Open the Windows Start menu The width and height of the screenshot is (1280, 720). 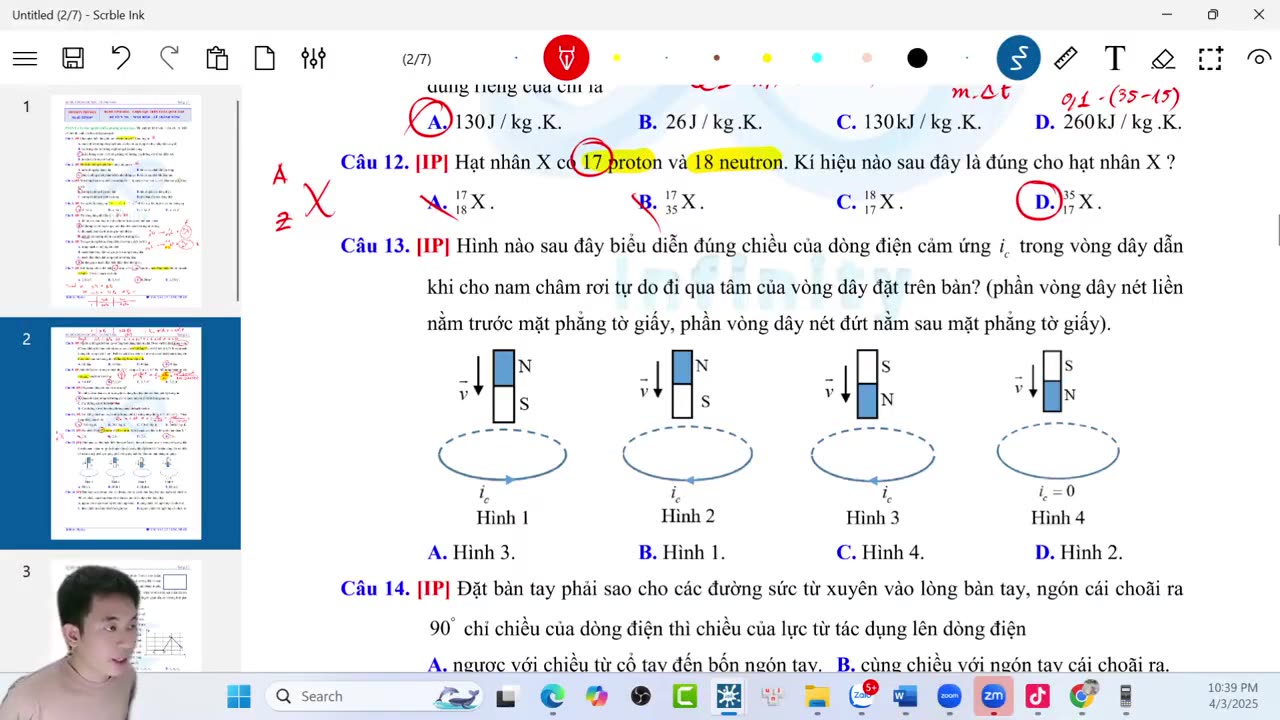point(239,696)
